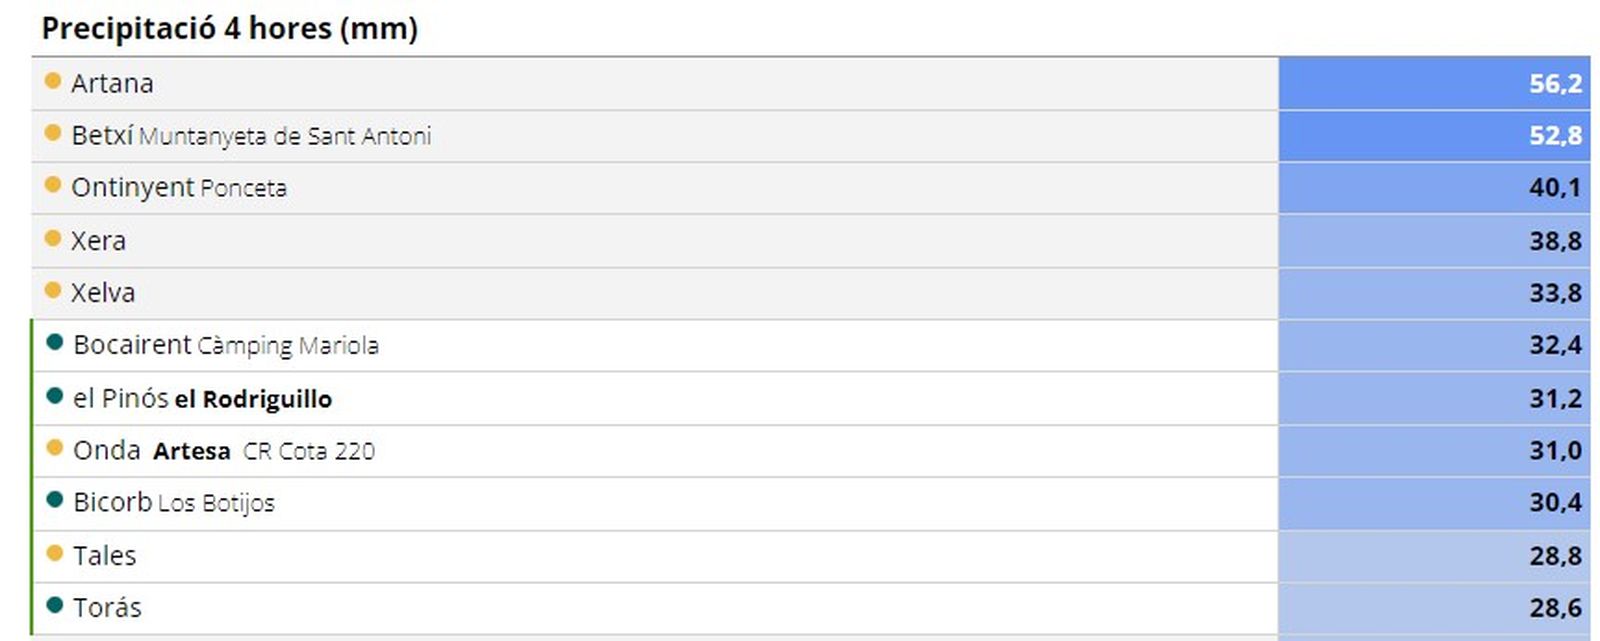Click the light blue 28,6 value cell
1600x641 pixels.
pyautogui.click(x=1433, y=608)
